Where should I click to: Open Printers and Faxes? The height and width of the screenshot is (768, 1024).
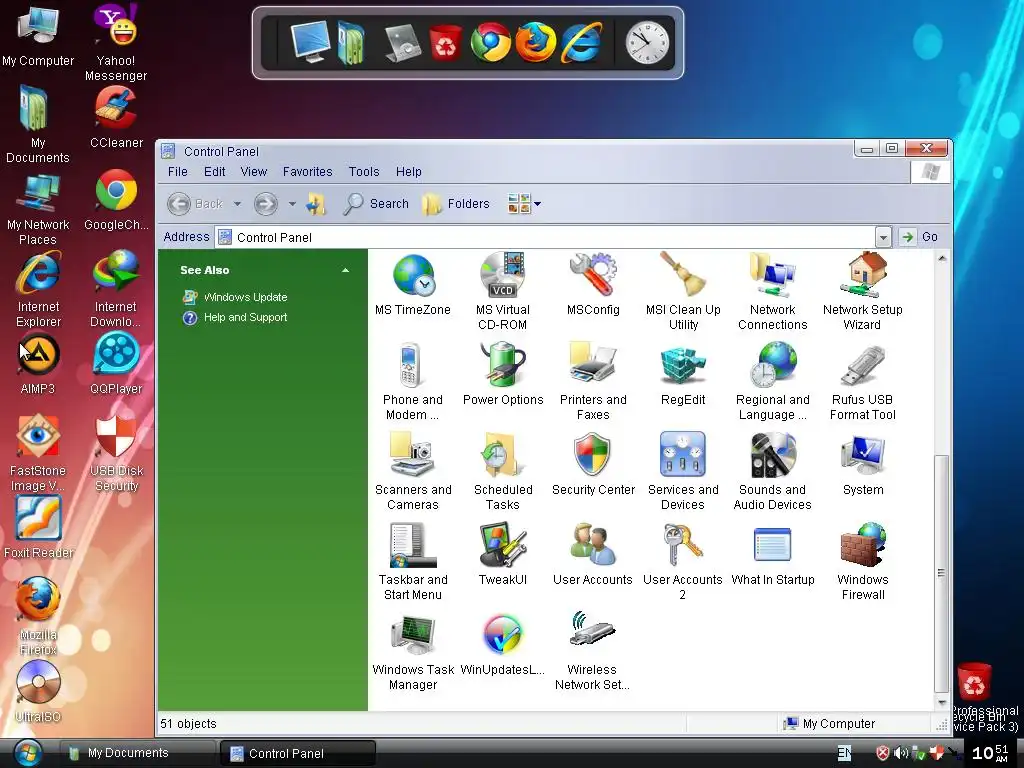click(x=593, y=381)
